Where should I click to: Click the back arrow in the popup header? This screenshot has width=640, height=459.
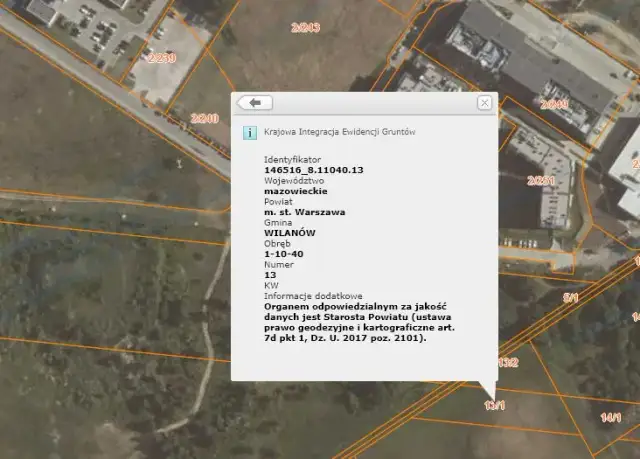[x=254, y=103]
